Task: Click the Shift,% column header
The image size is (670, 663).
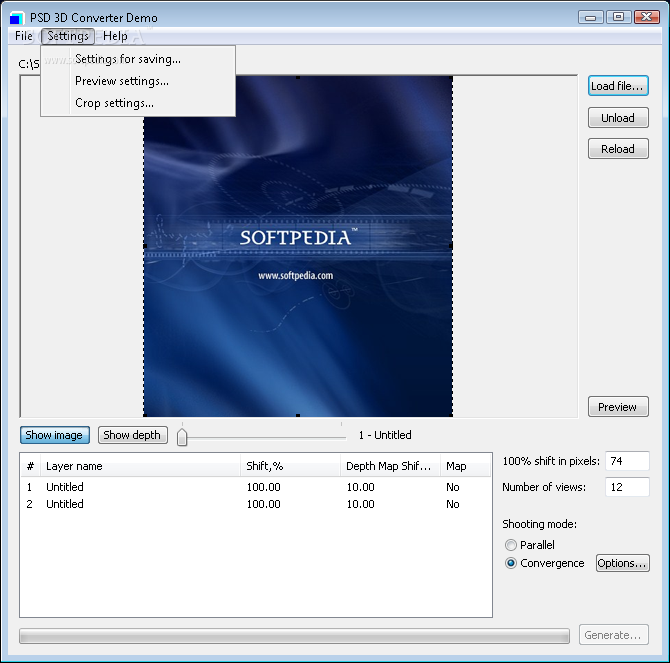Action: click(x=290, y=466)
